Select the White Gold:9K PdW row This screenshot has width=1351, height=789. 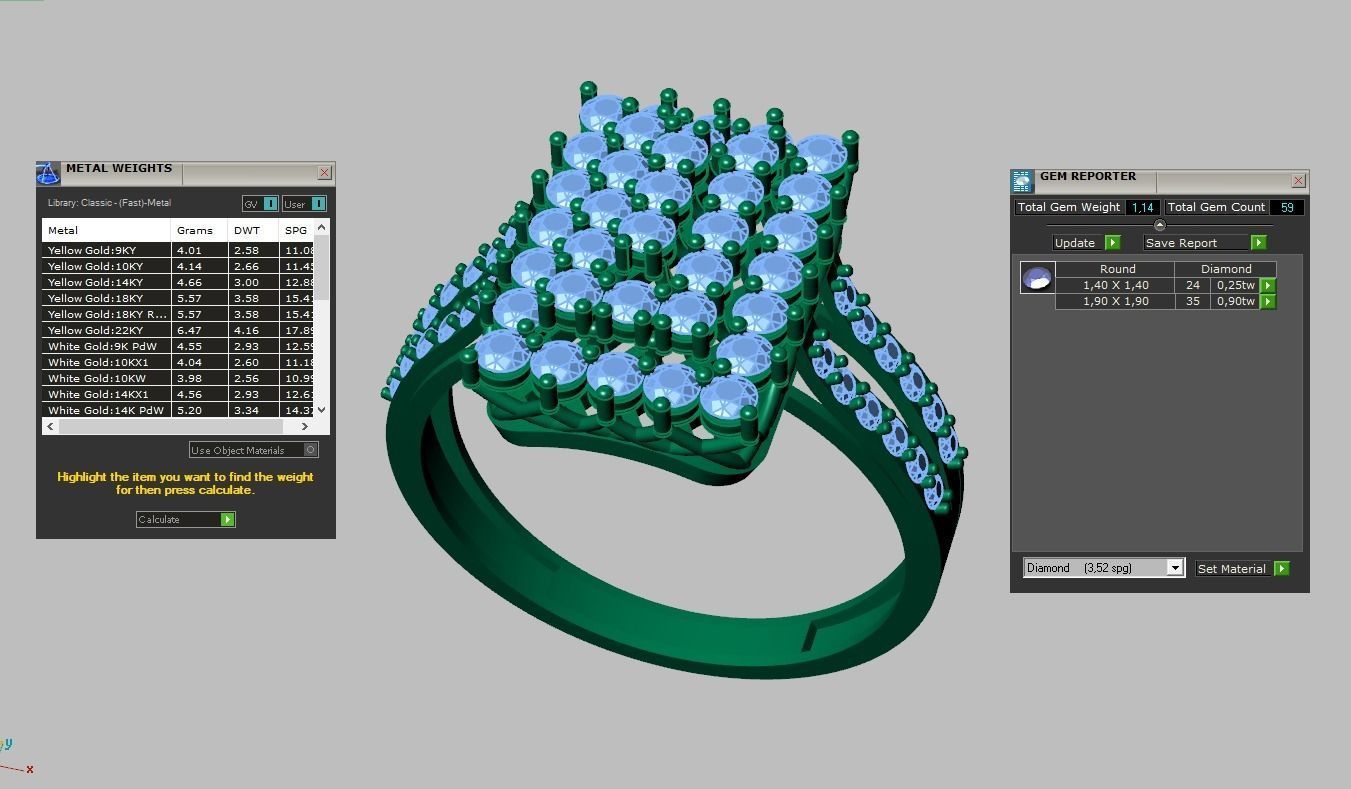pos(179,346)
